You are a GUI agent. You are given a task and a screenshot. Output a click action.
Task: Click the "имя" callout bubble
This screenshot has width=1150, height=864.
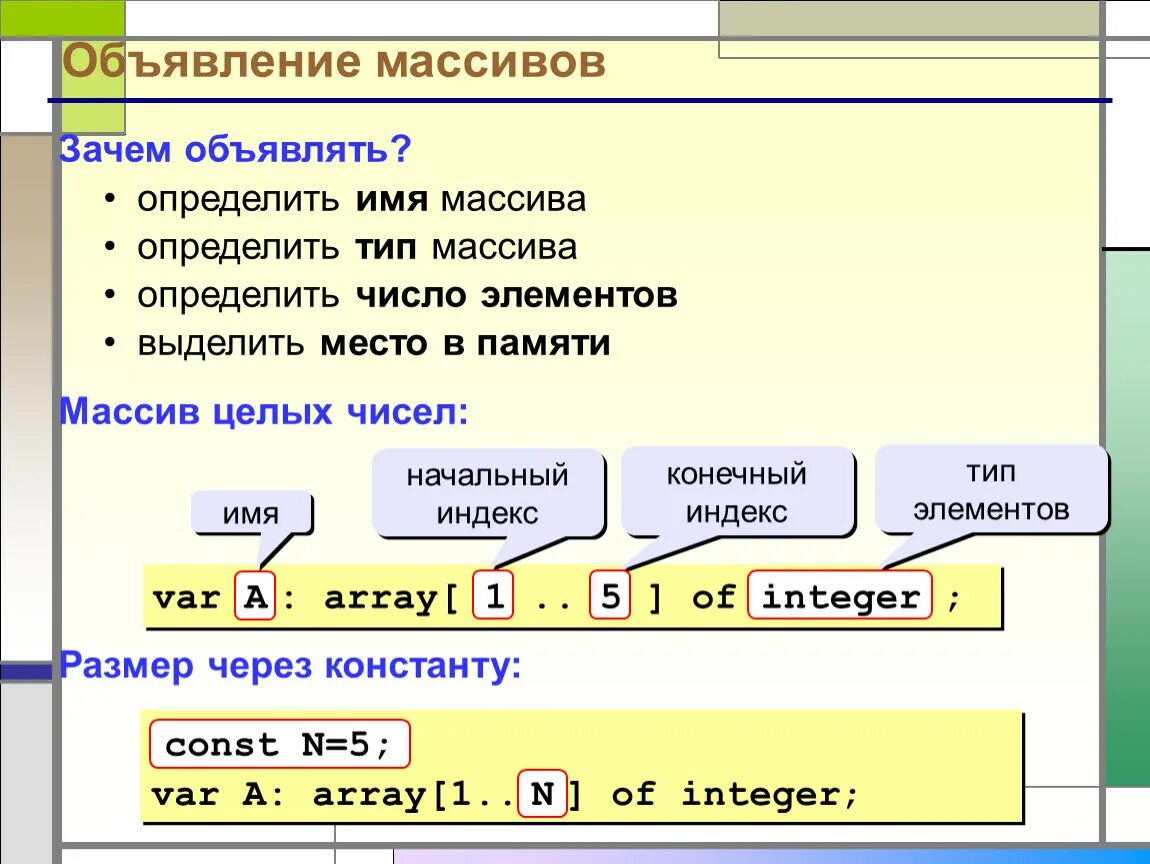pyautogui.click(x=252, y=513)
